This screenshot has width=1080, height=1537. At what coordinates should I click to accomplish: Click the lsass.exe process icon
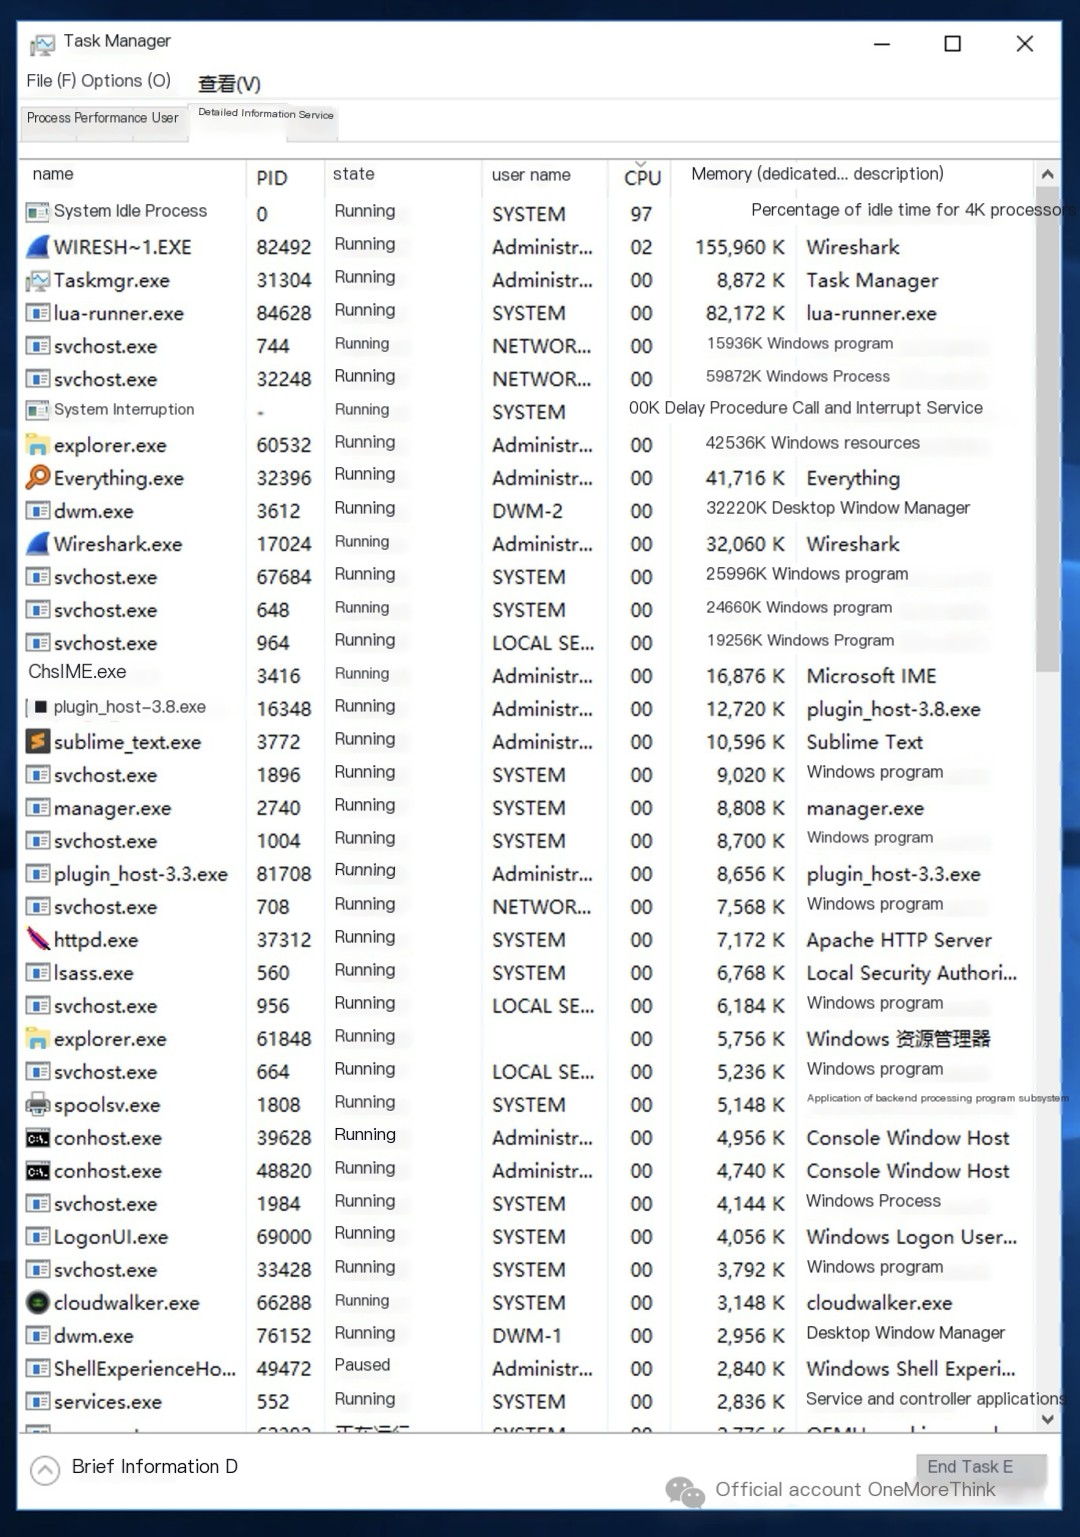point(37,972)
